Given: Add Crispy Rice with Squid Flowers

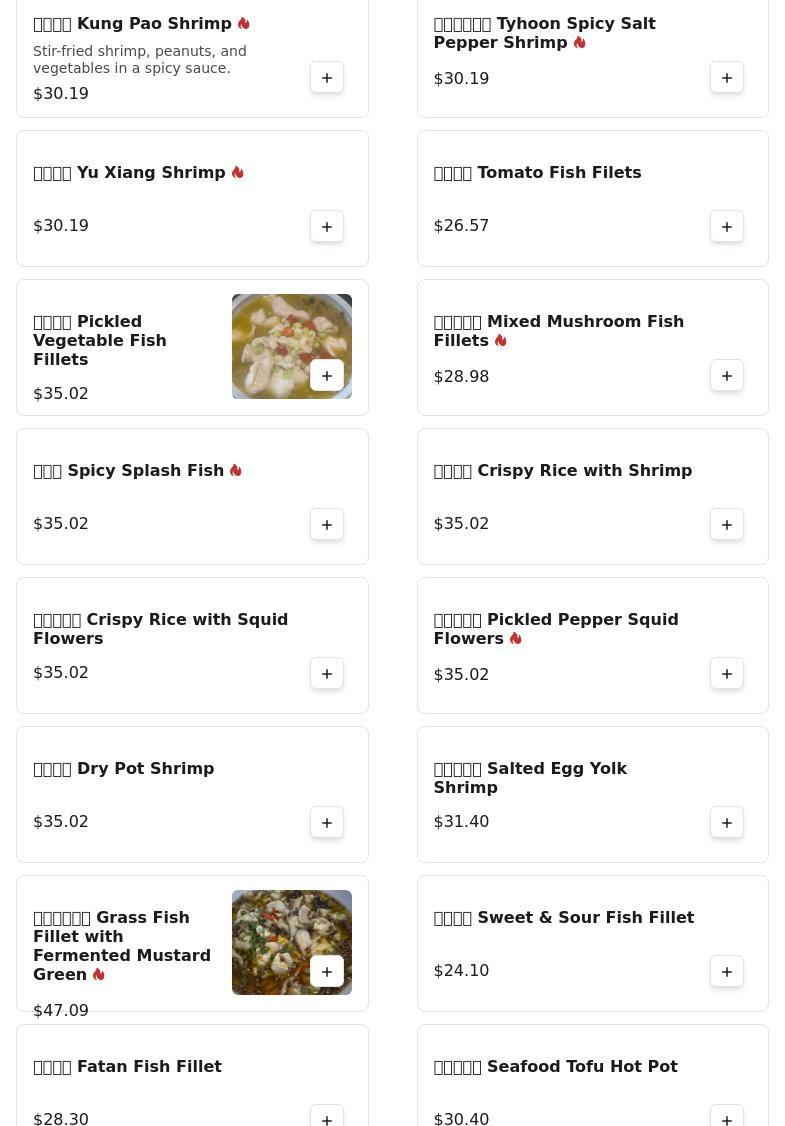Looking at the screenshot, I should [327, 674].
